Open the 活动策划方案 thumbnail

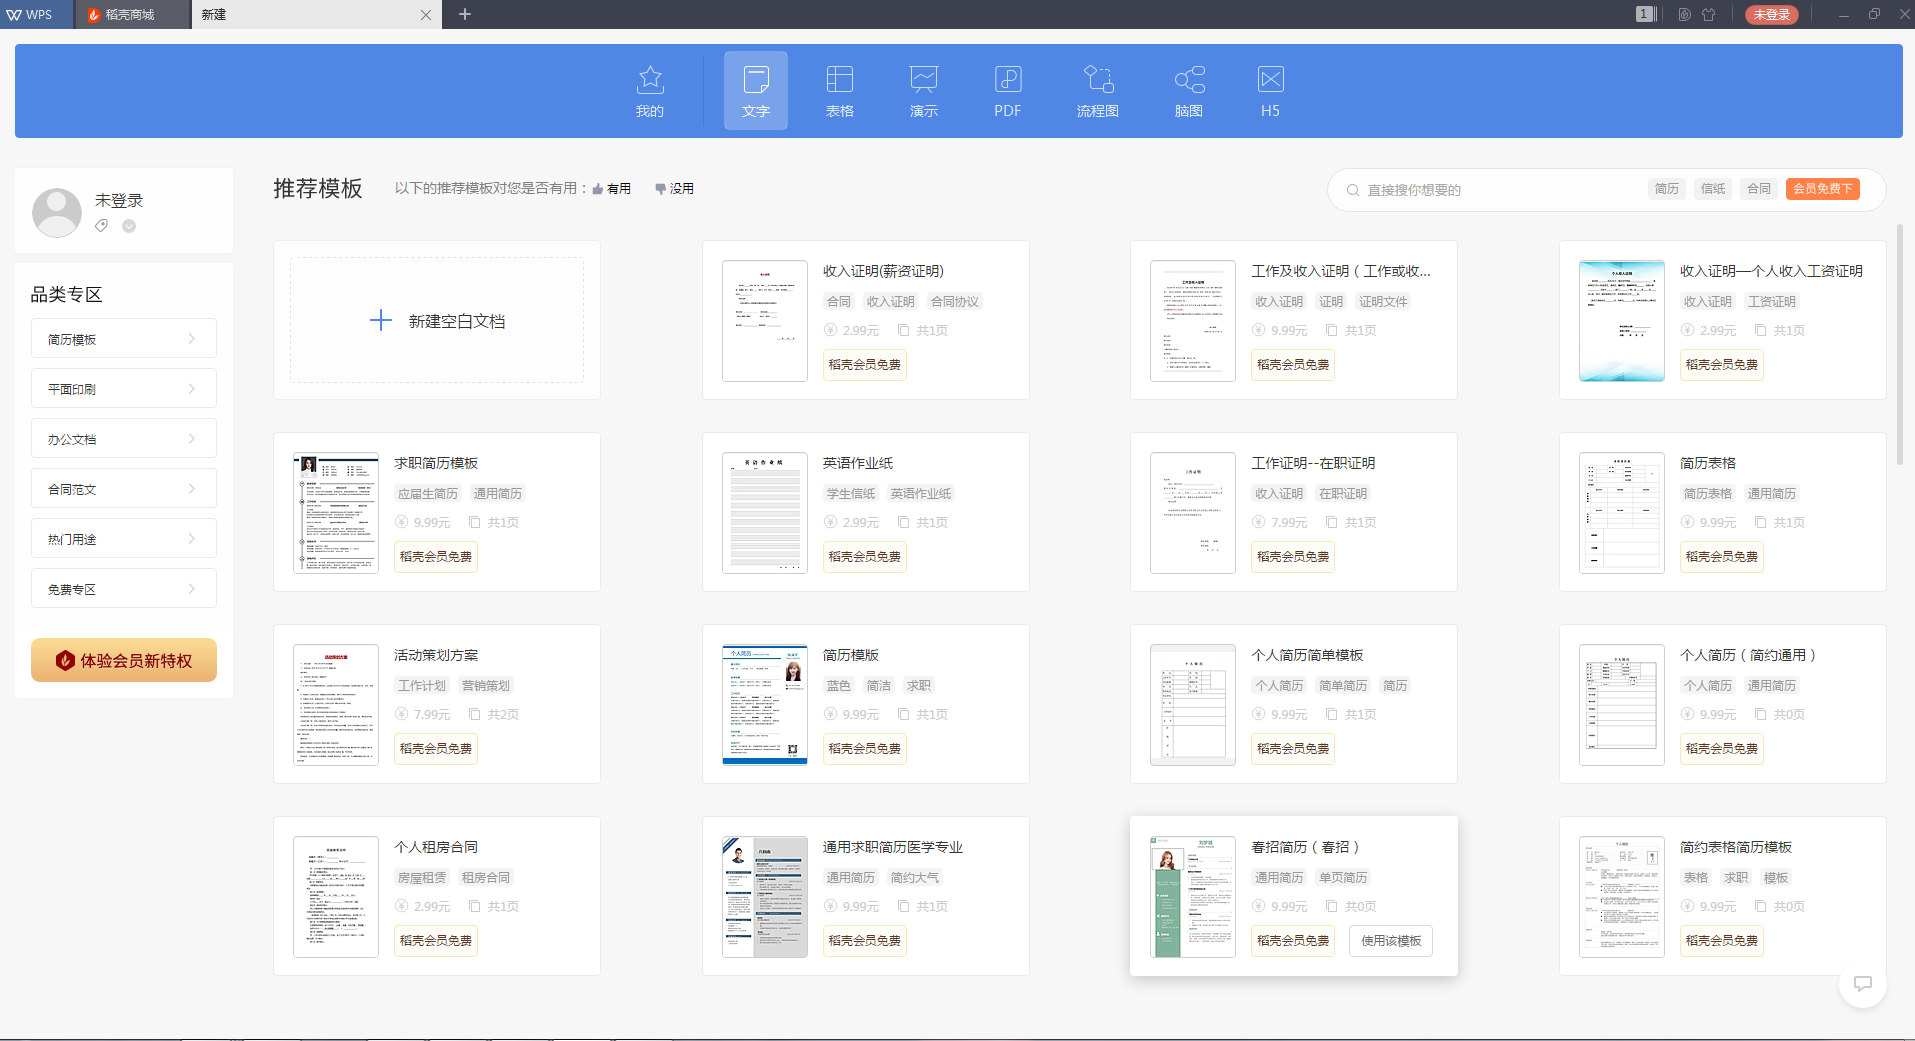point(336,705)
